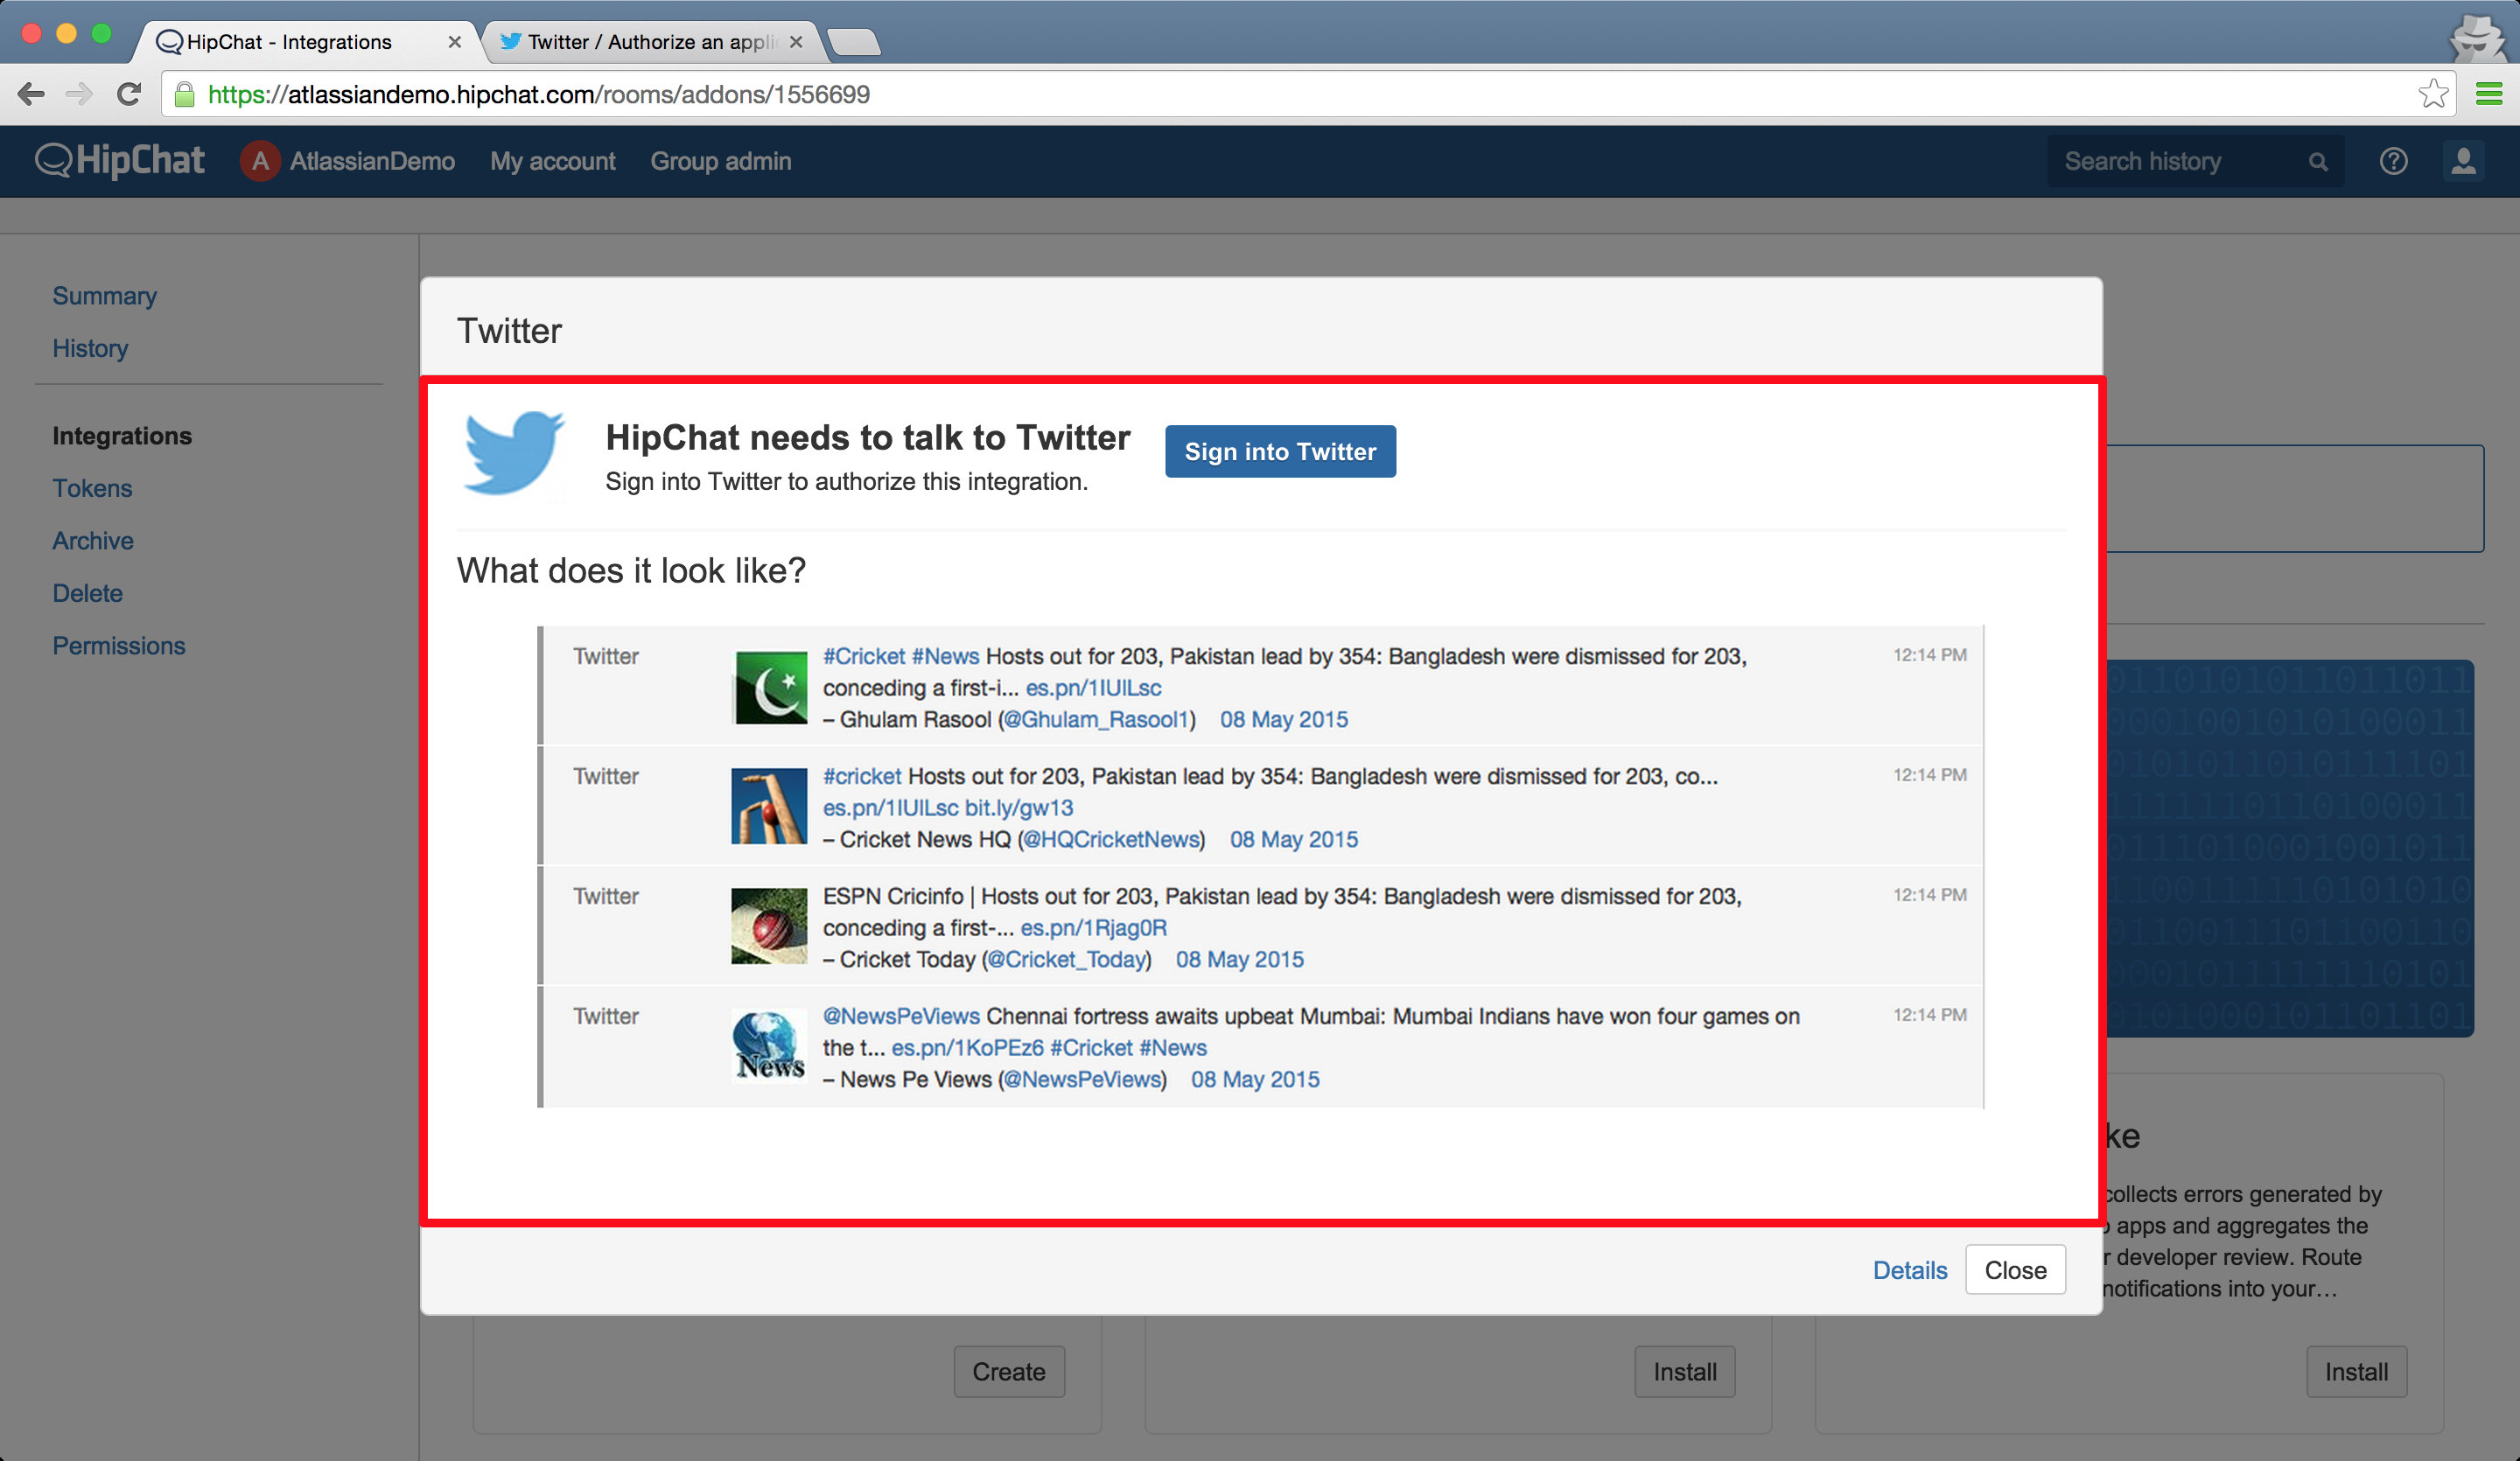Open the es.pn/1Rjag0R link
Viewport: 2520px width, 1461px height.
click(x=1093, y=928)
